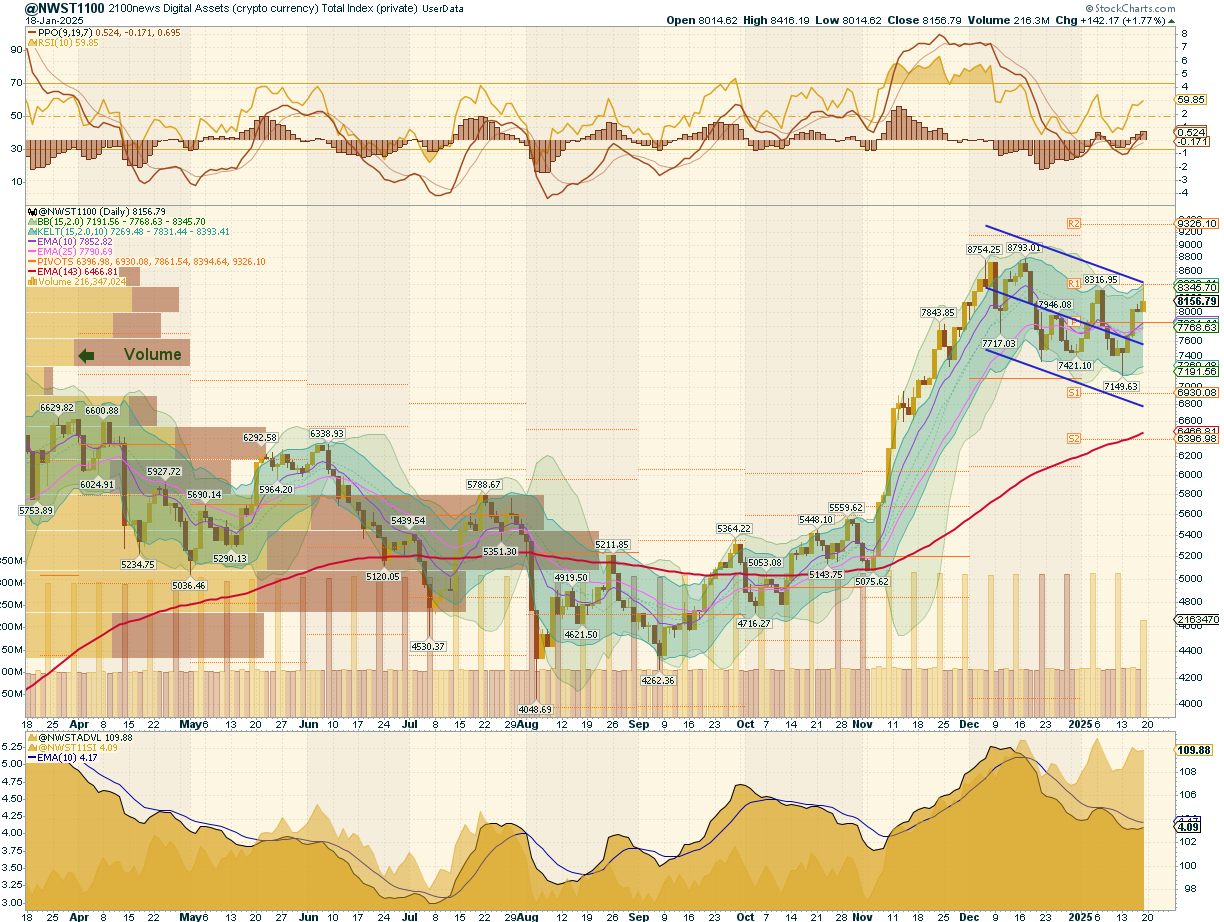Click the Volume legend bar icon
This screenshot has width=1224, height=922.
[33, 282]
